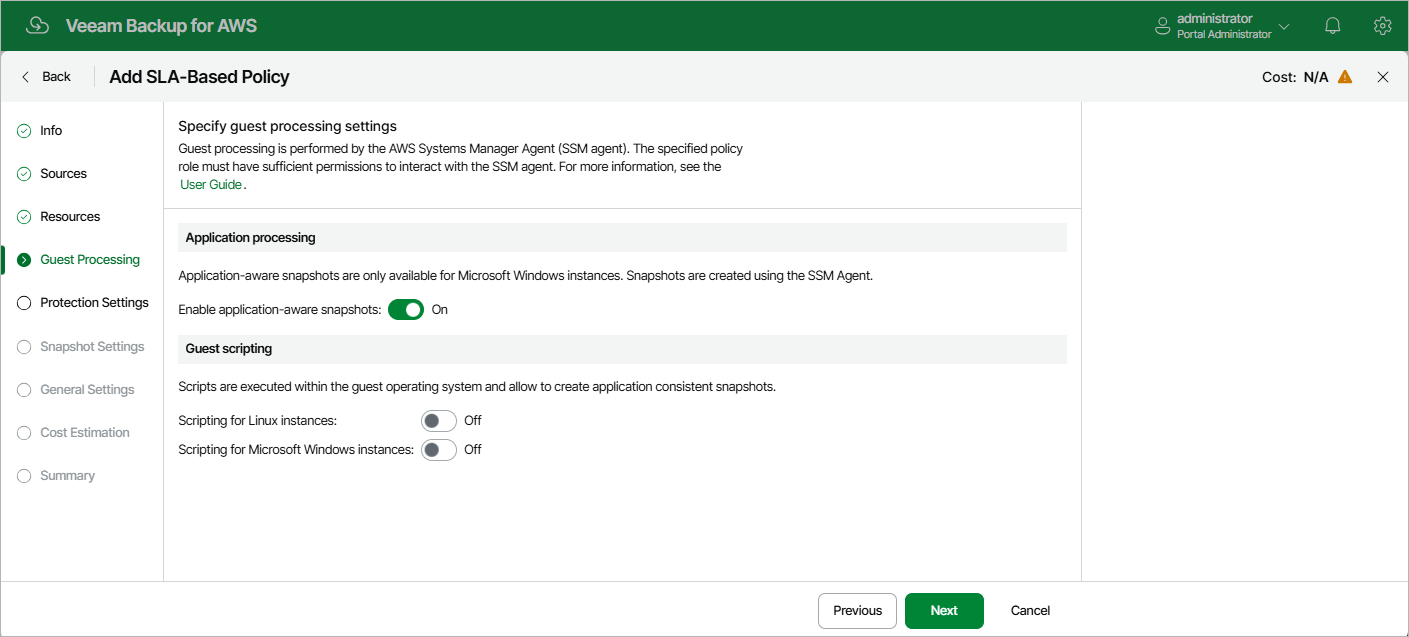Image resolution: width=1409 pixels, height=637 pixels.
Task: Click the user profile icon in header
Action: (x=1163, y=25)
